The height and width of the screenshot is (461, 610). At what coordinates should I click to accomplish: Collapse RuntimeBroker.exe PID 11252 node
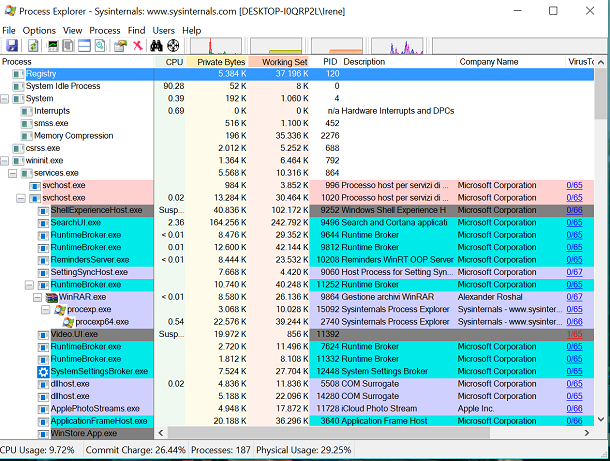29,285
